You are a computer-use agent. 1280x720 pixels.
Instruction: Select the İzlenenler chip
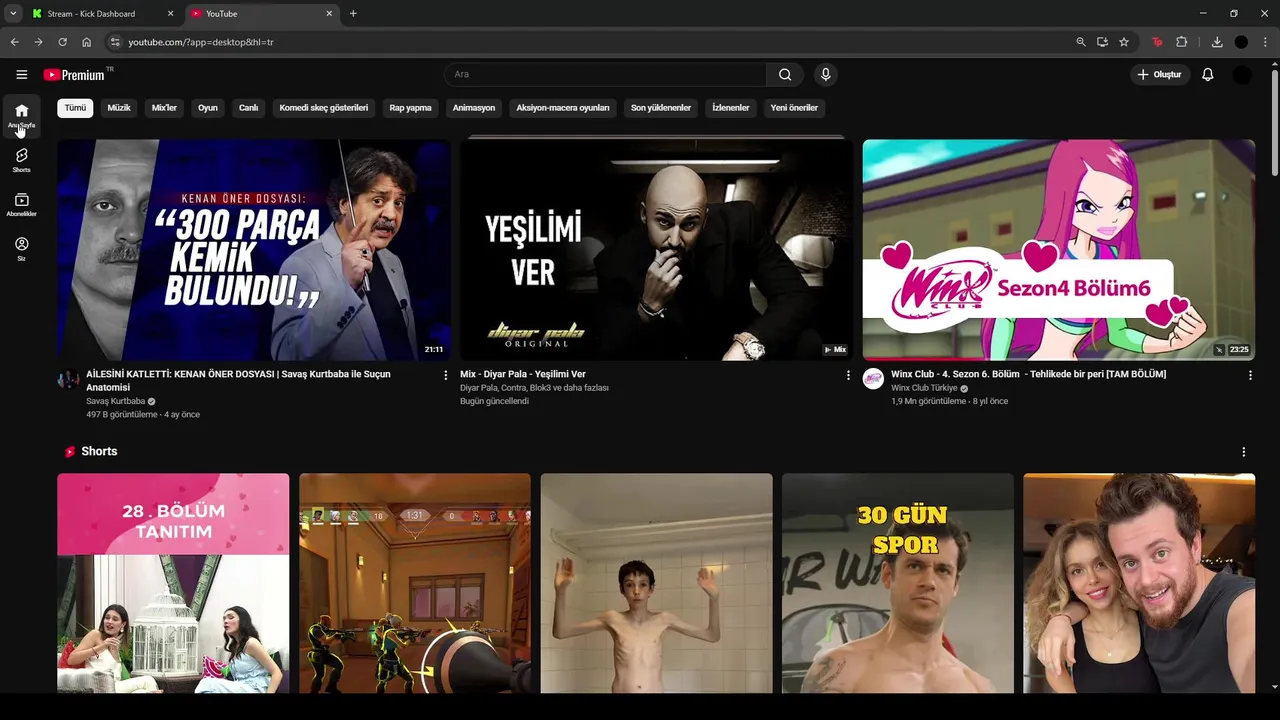pos(730,108)
